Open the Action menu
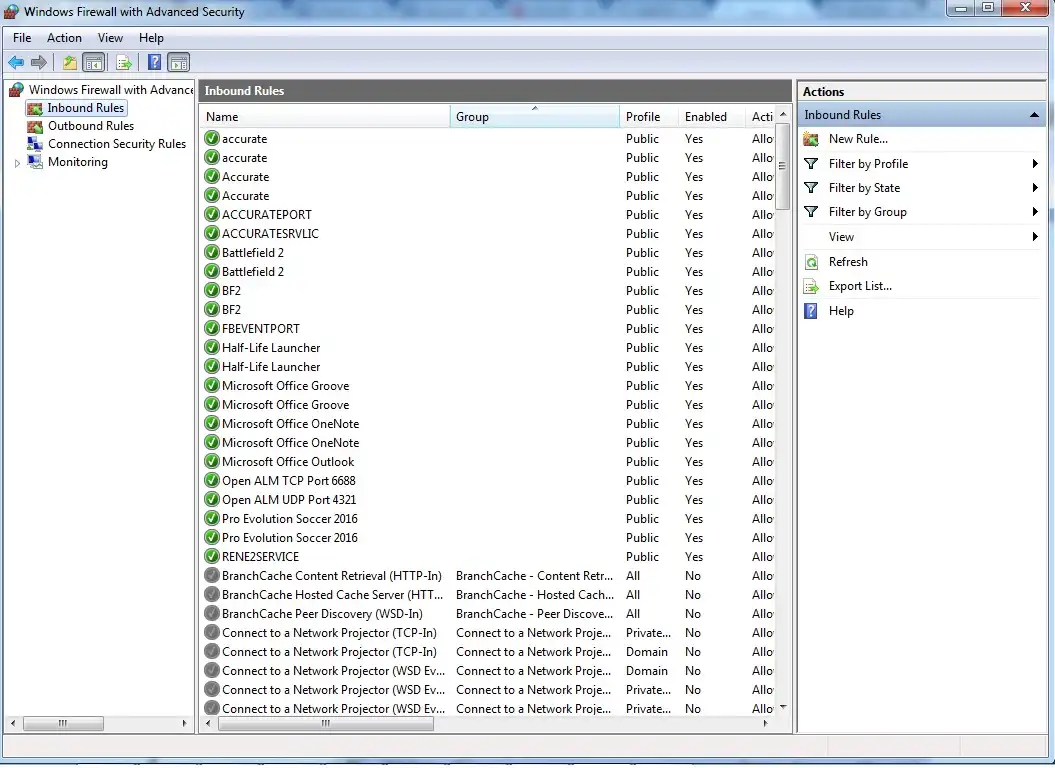The height and width of the screenshot is (768, 1055). click(64, 38)
